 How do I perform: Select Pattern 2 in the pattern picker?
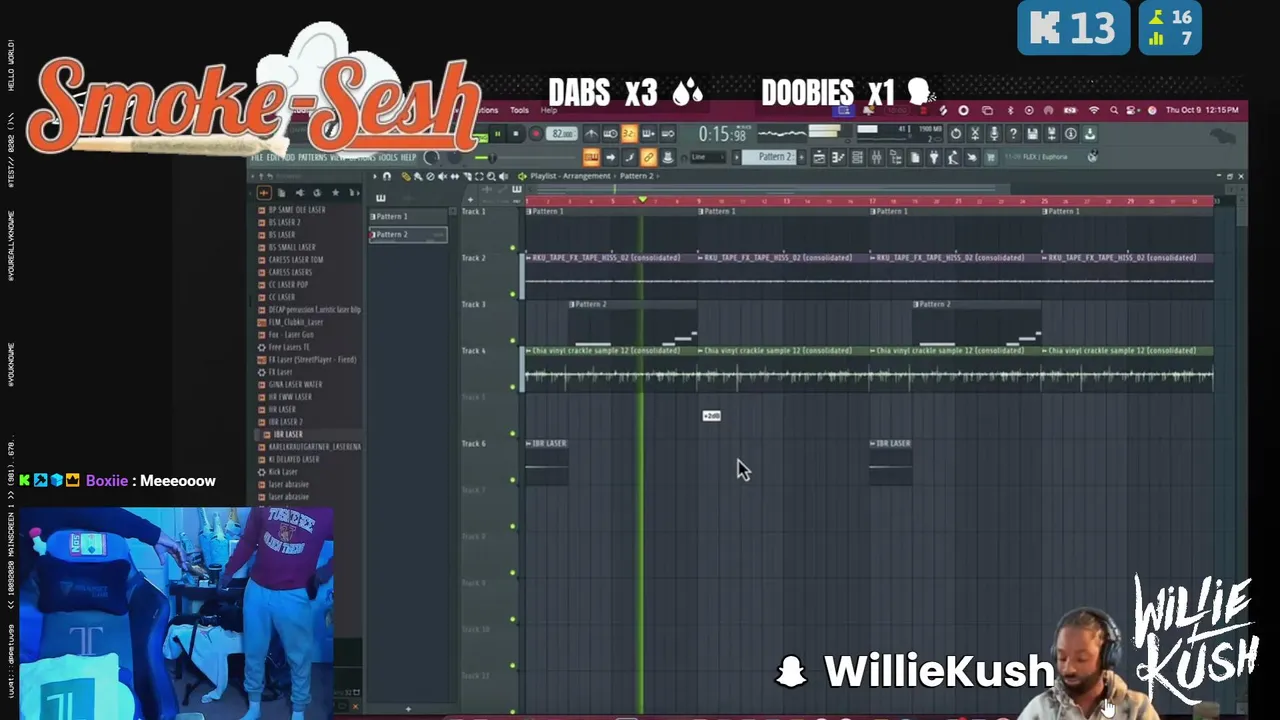pyautogui.click(x=408, y=235)
